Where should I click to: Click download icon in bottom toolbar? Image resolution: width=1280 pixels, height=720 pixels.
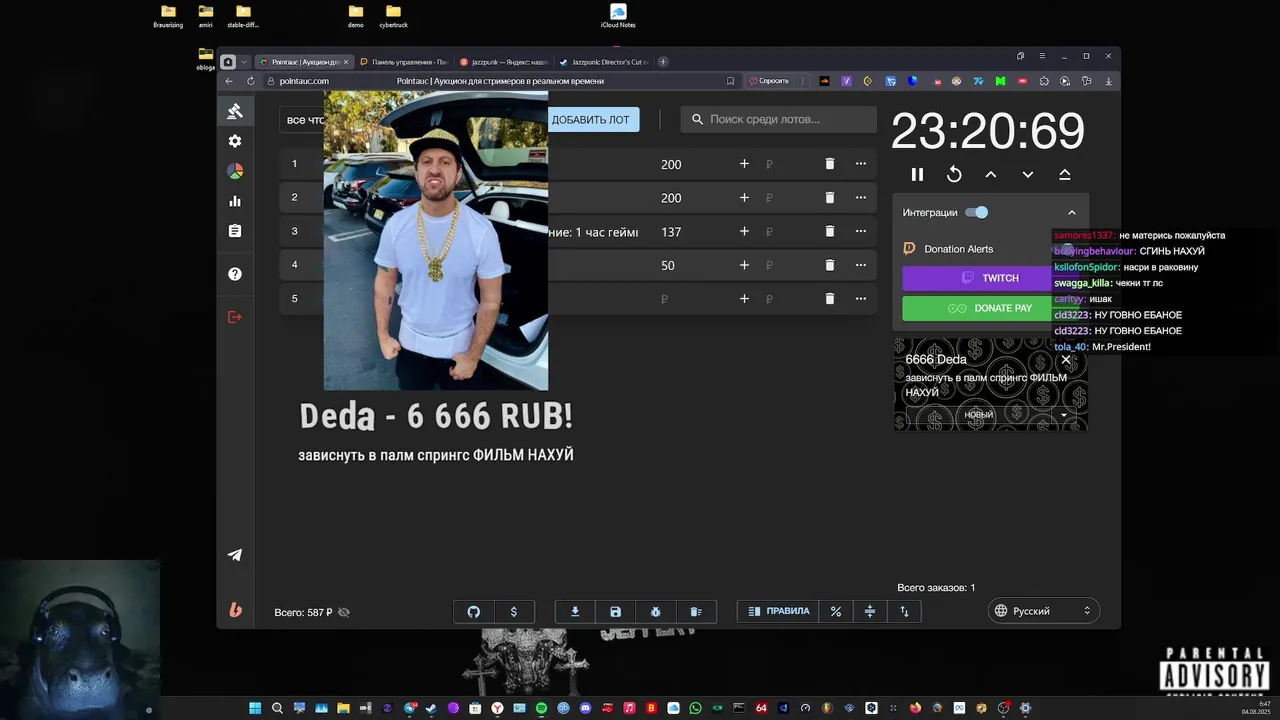(575, 611)
